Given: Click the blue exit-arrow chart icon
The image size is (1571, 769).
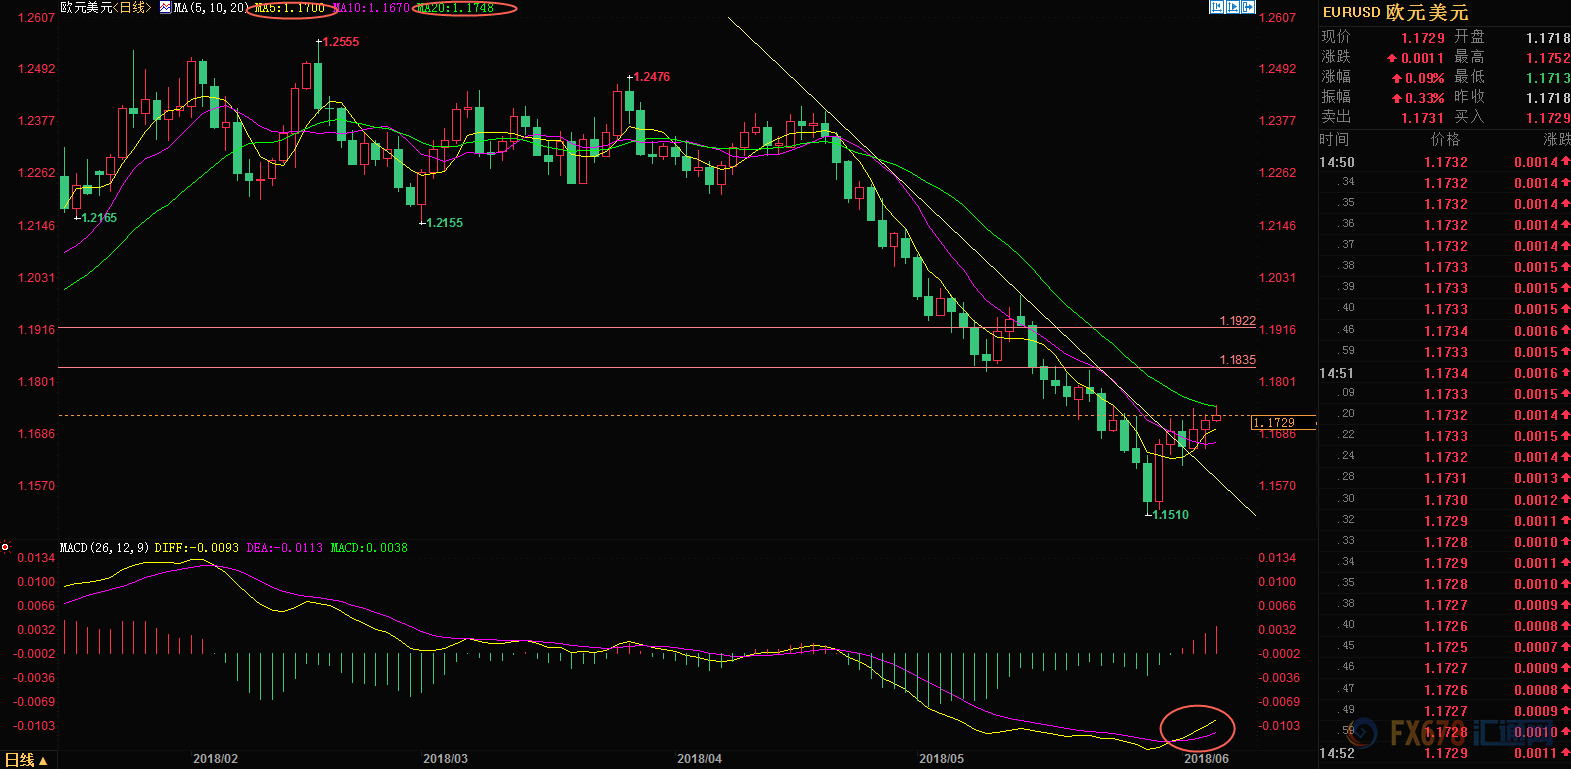Looking at the screenshot, I should 1248,7.
